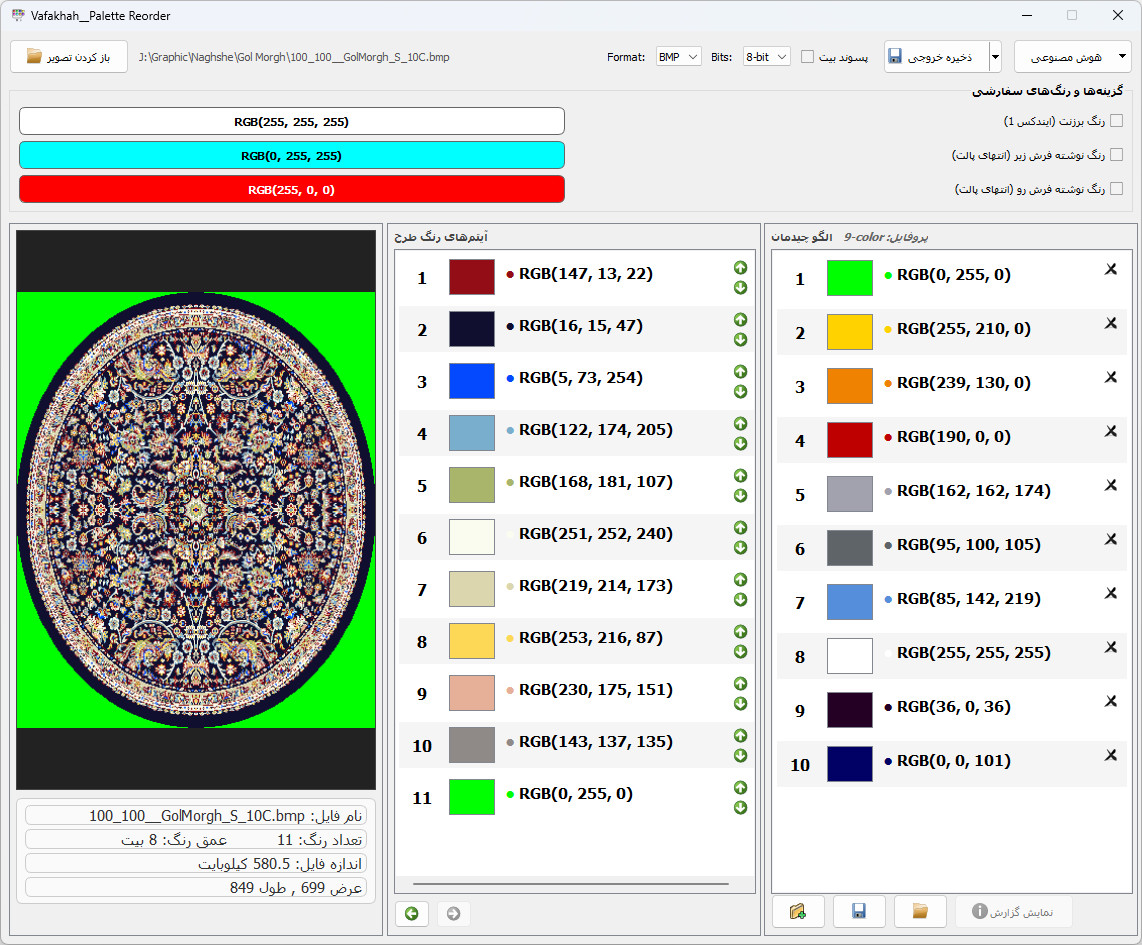The height and width of the screenshot is (945, 1142).
Task: Move design color row 8 RGB(253, 216, 87) up
Action: click(x=740, y=632)
